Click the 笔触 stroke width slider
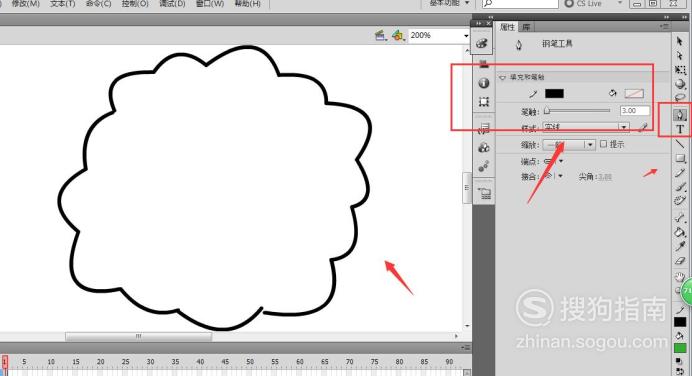 pyautogui.click(x=578, y=111)
